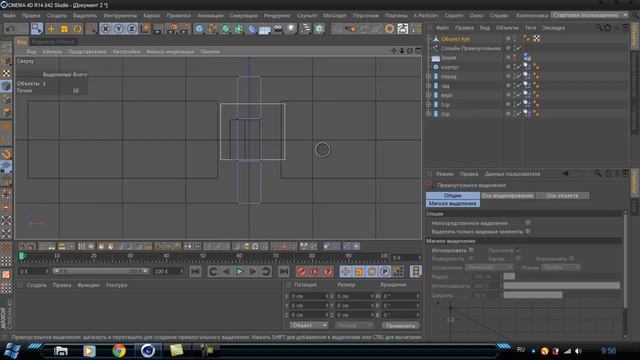Screen dimensions: 640x360
Task: Go to the end of animation
Action: click(284, 271)
